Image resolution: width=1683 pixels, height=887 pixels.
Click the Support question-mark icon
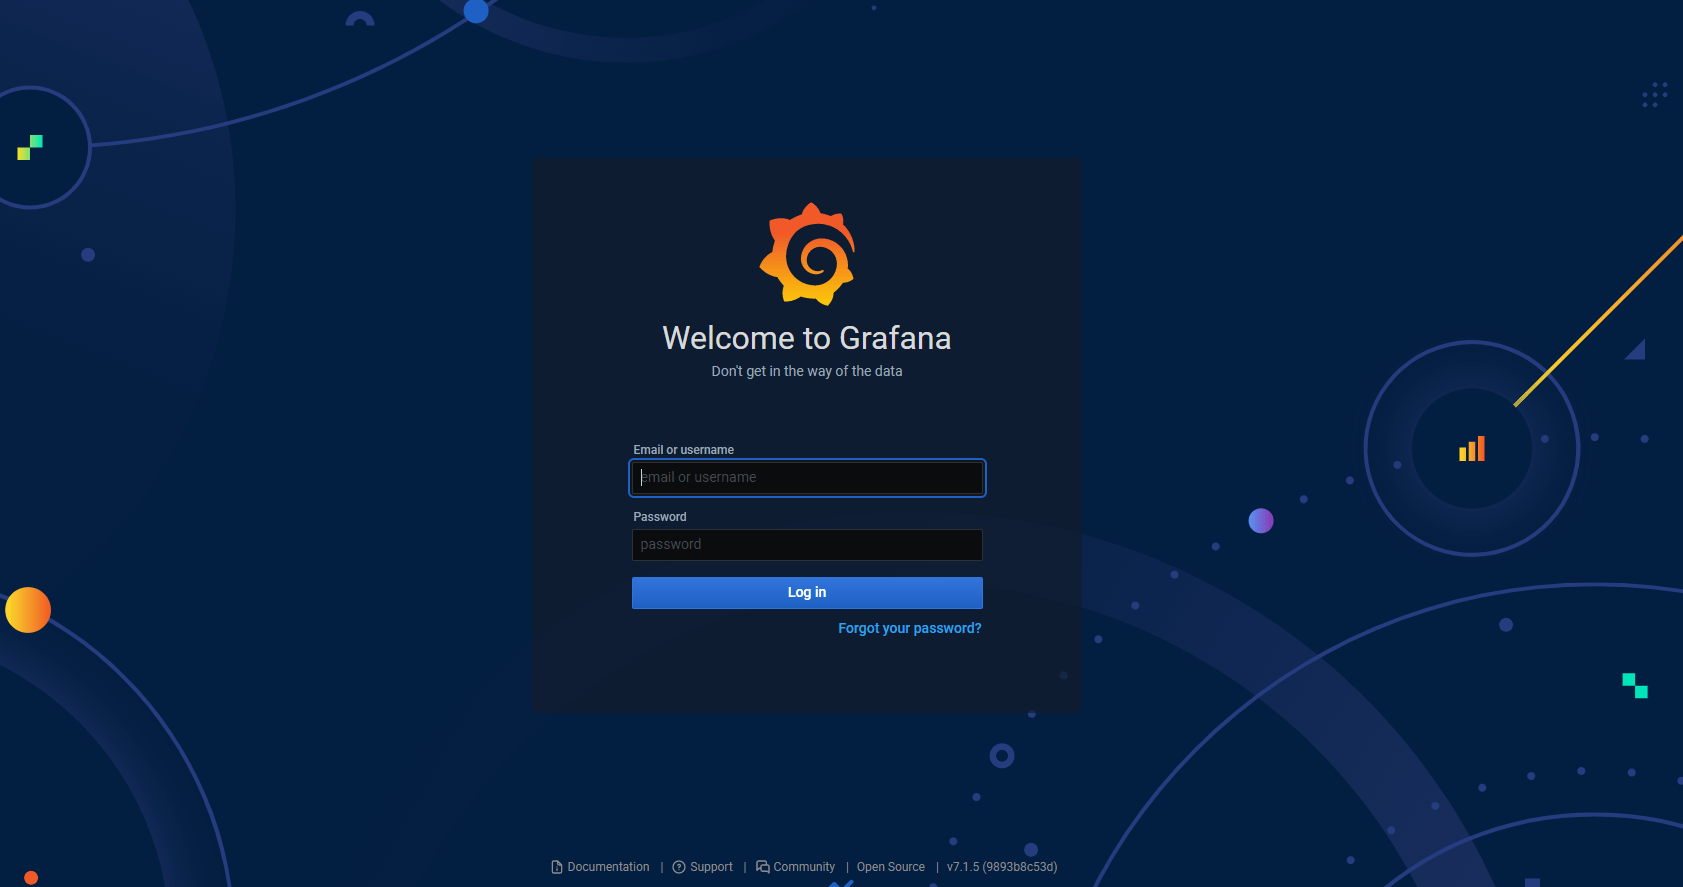[679, 867]
